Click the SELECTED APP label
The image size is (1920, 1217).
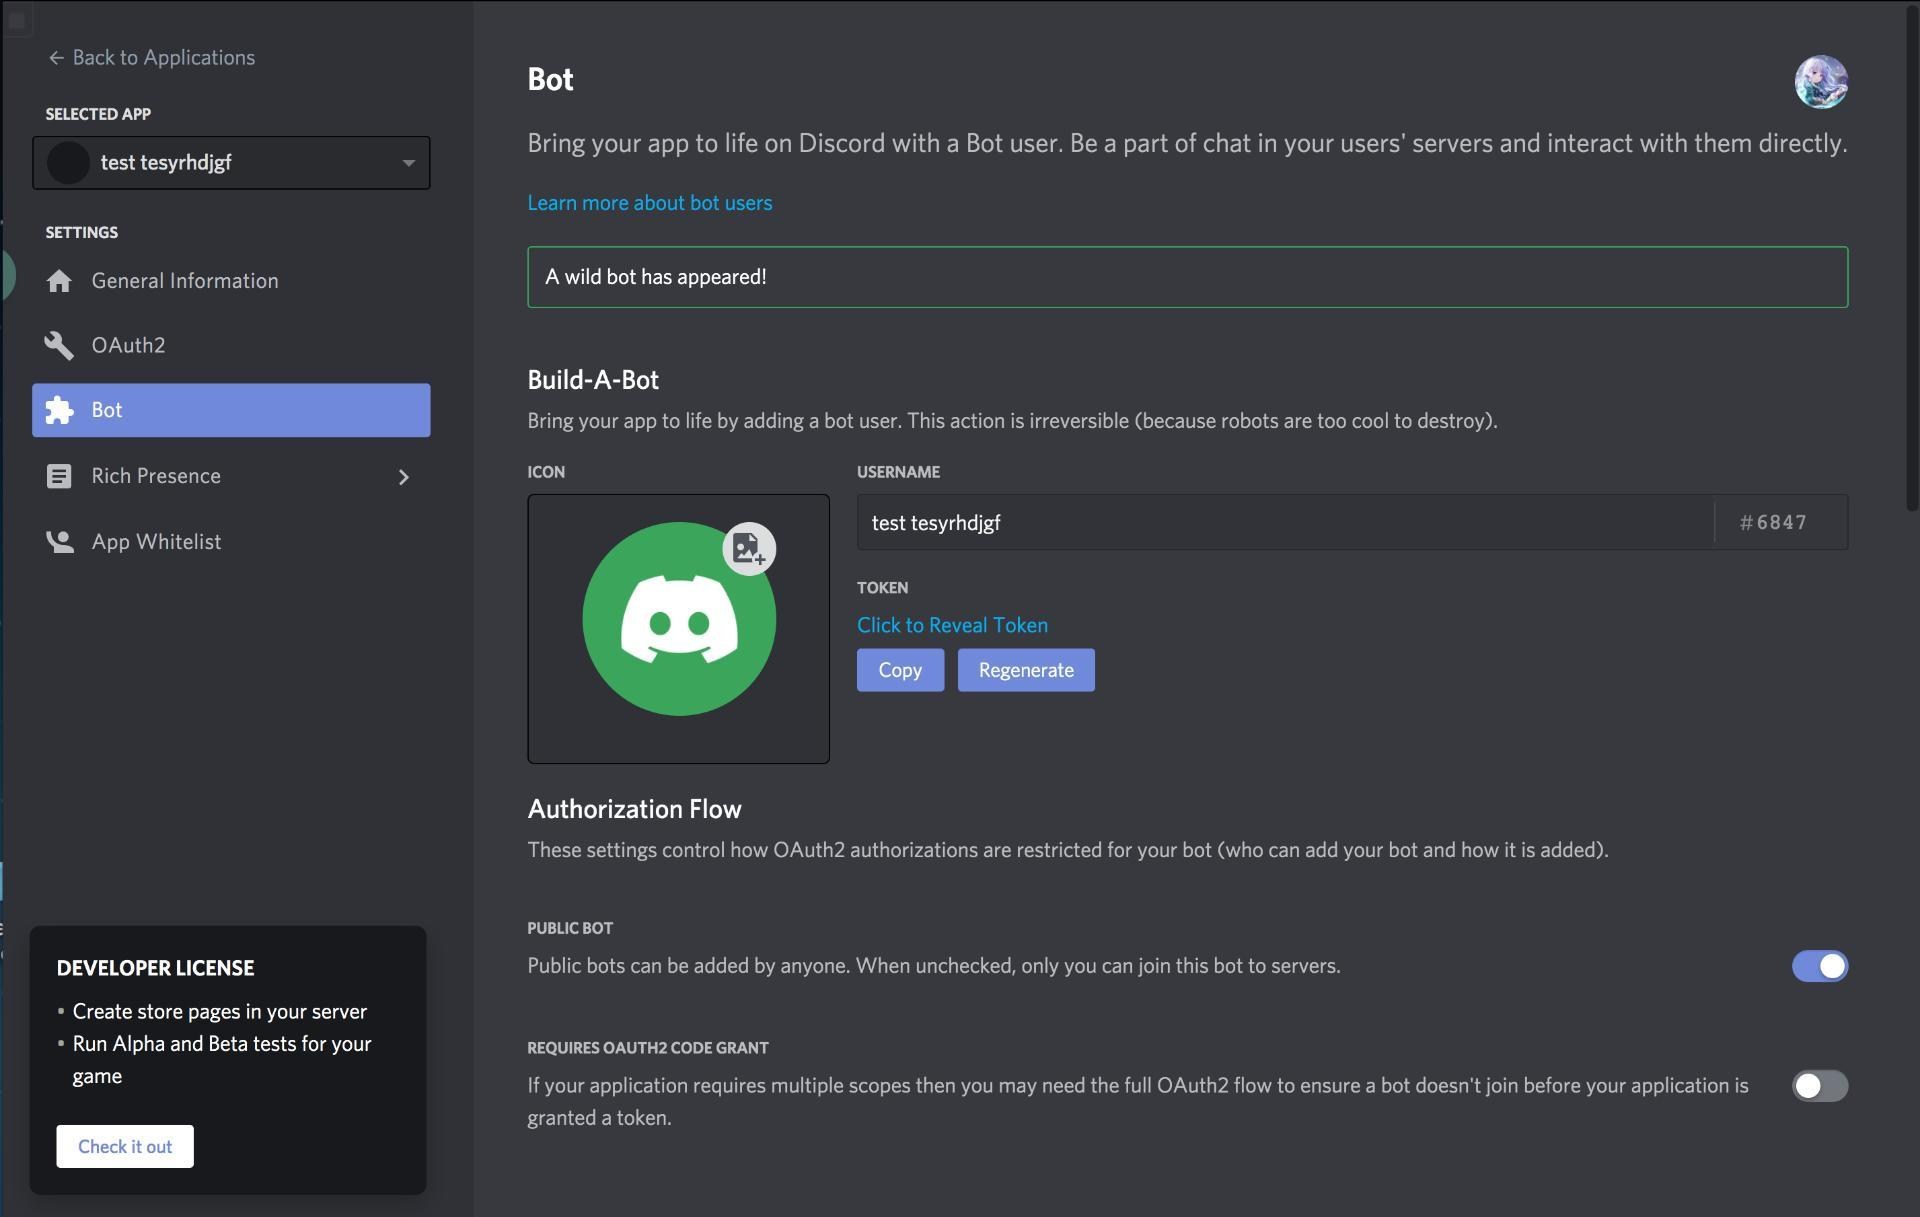point(98,114)
